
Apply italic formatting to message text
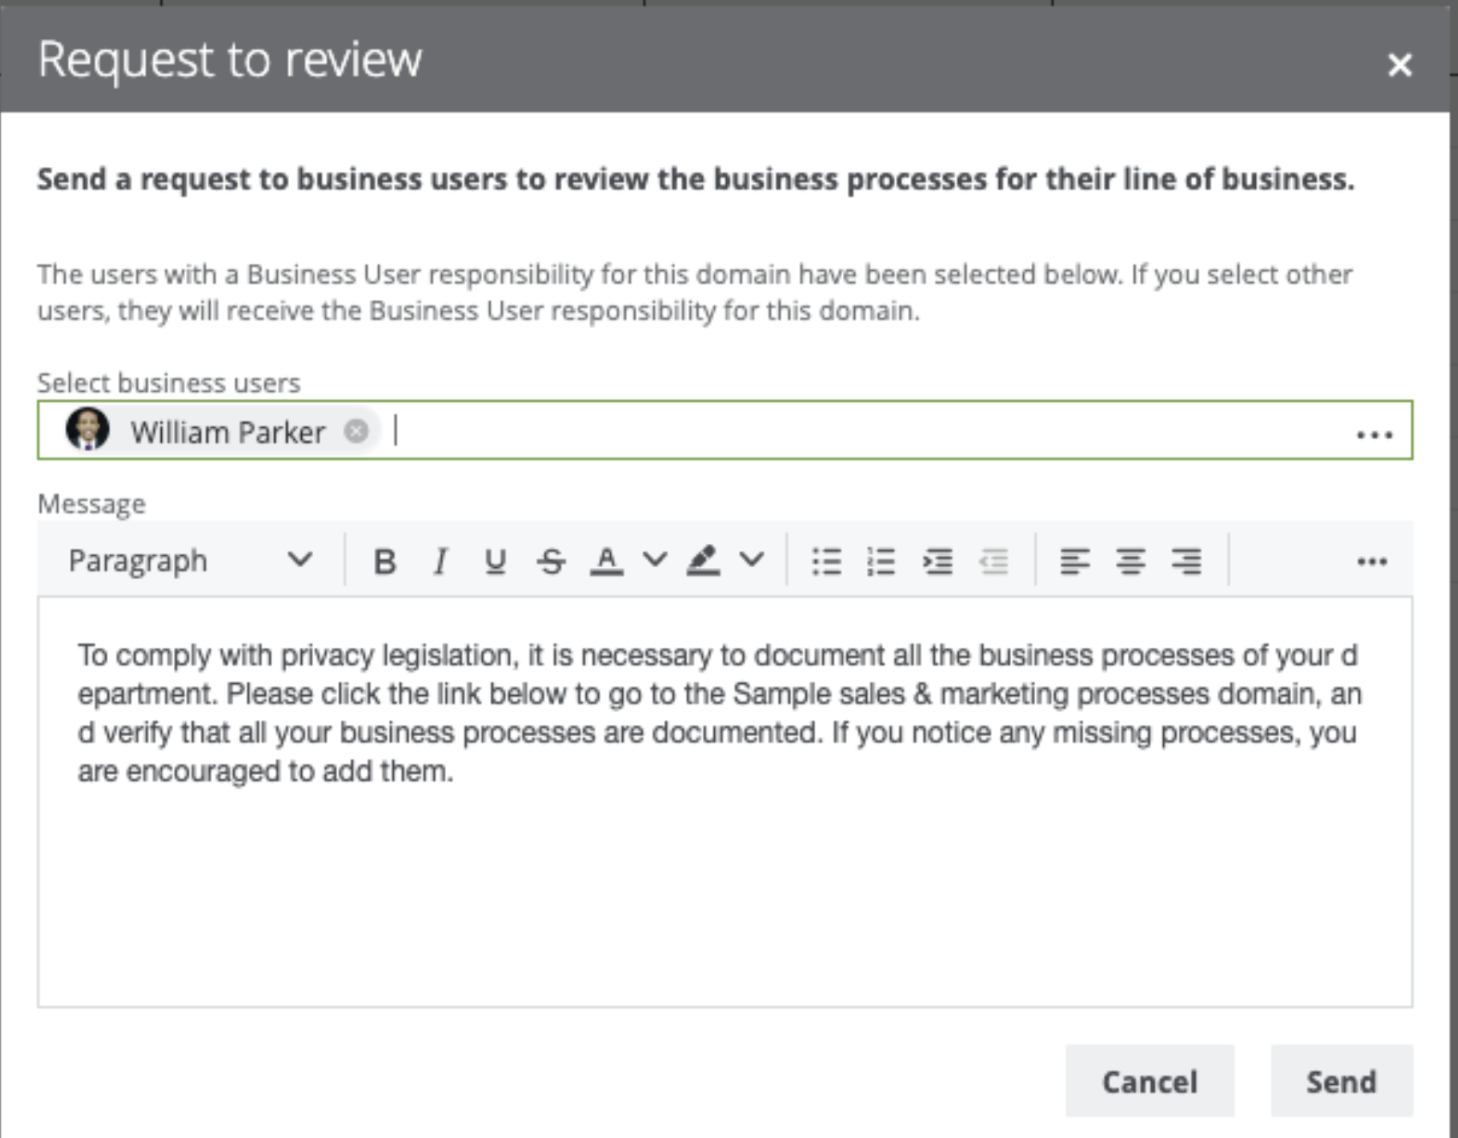440,561
